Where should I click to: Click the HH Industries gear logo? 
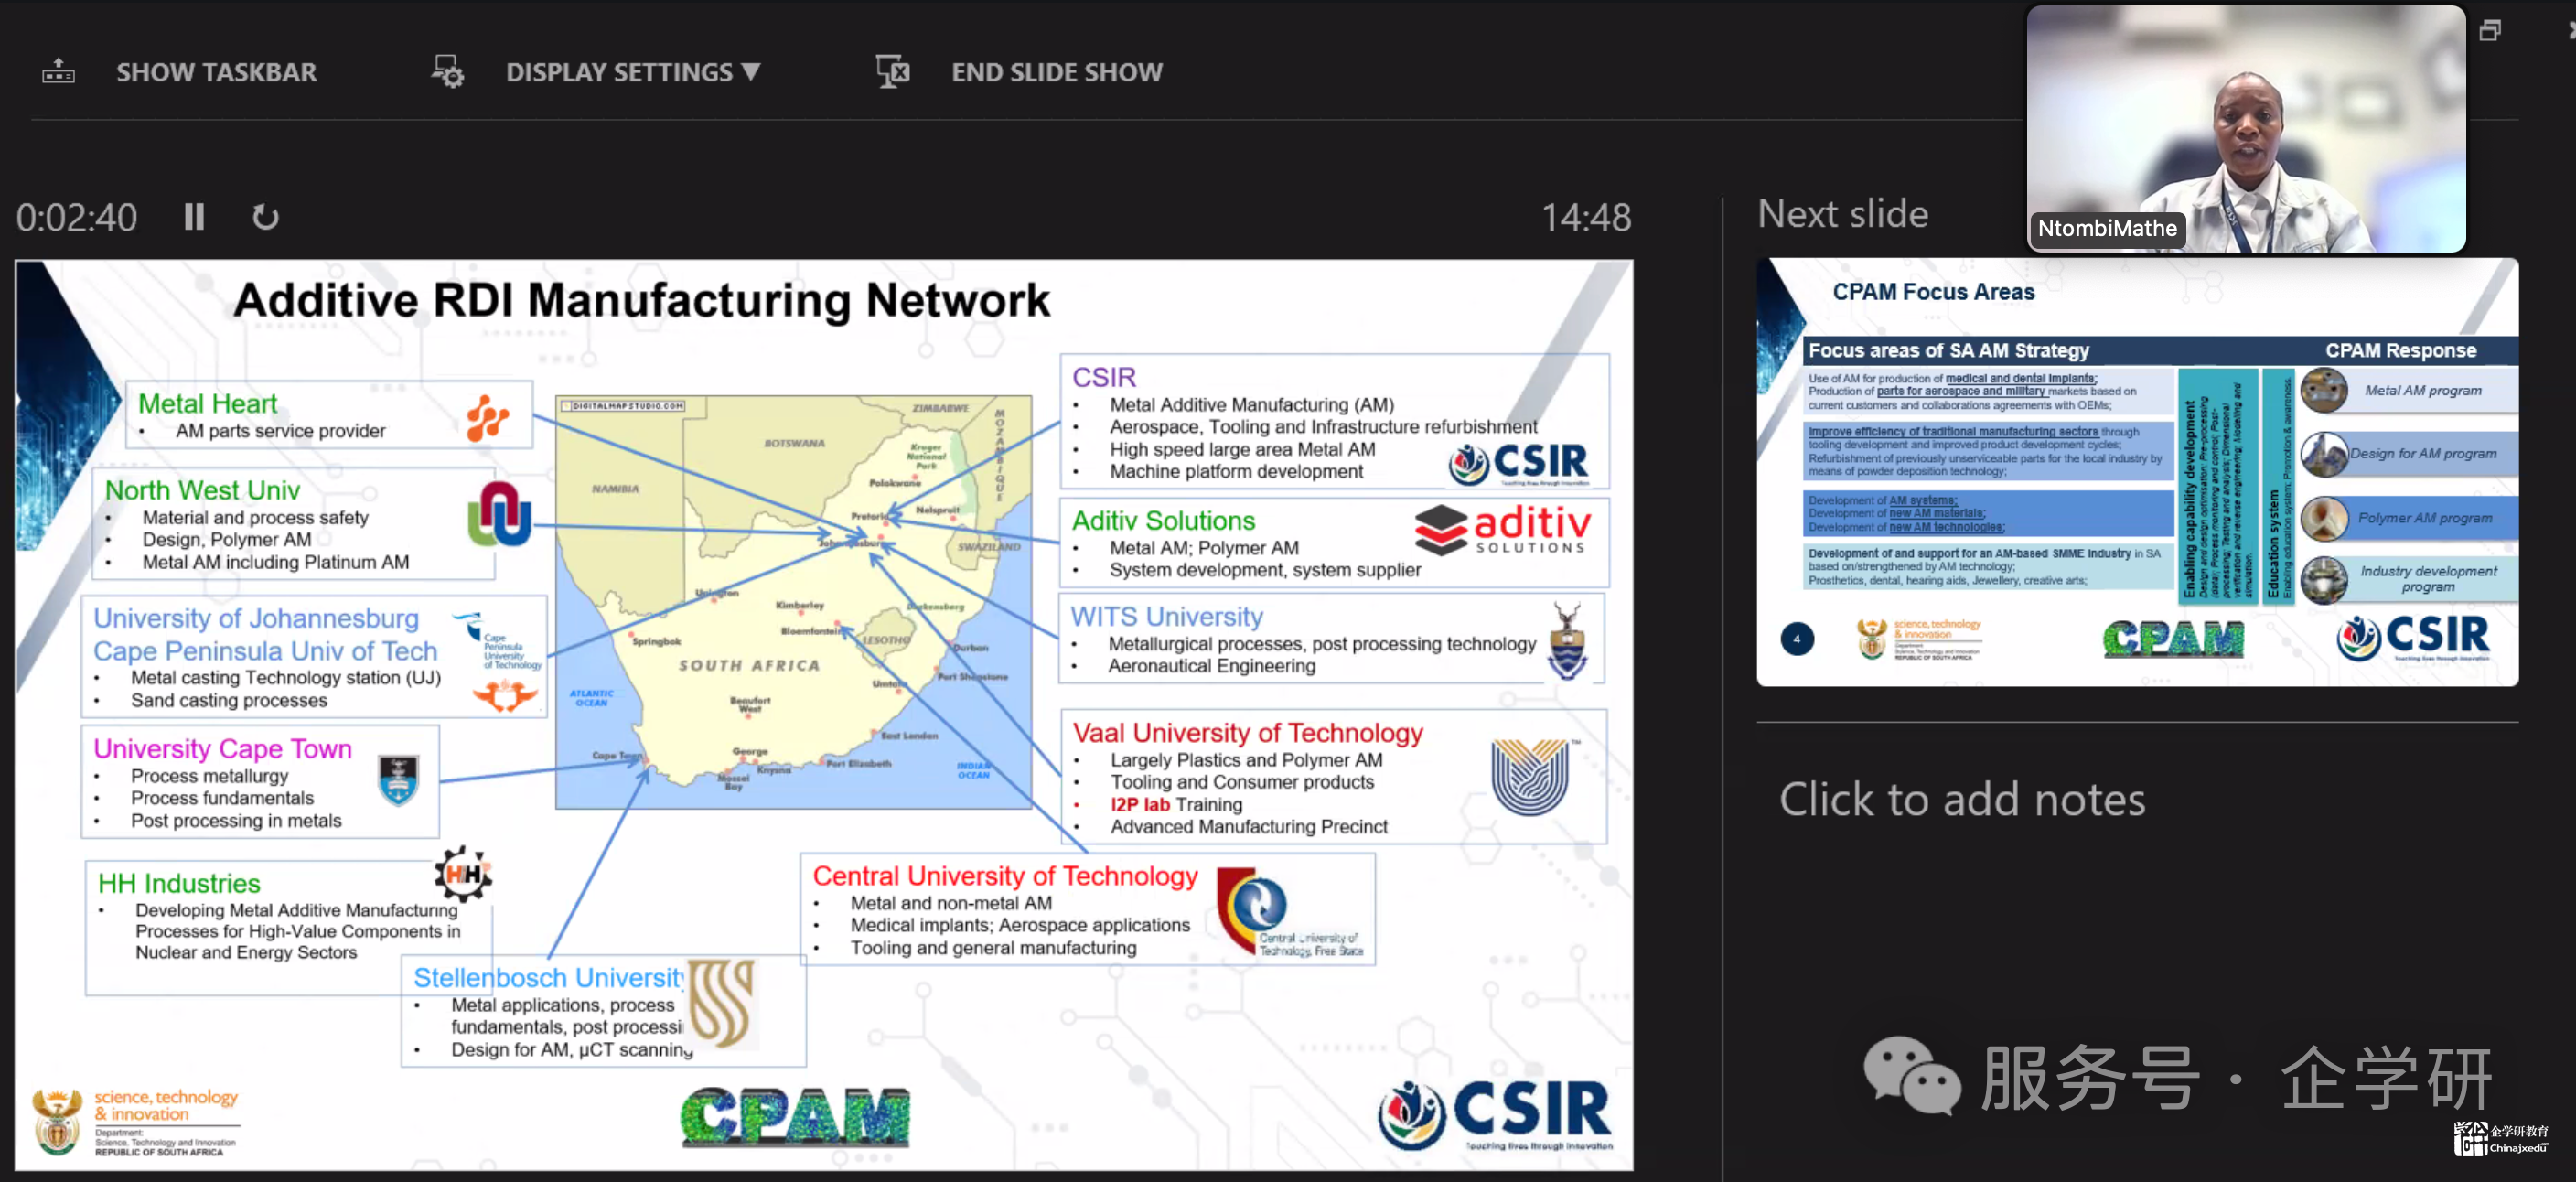(x=463, y=875)
